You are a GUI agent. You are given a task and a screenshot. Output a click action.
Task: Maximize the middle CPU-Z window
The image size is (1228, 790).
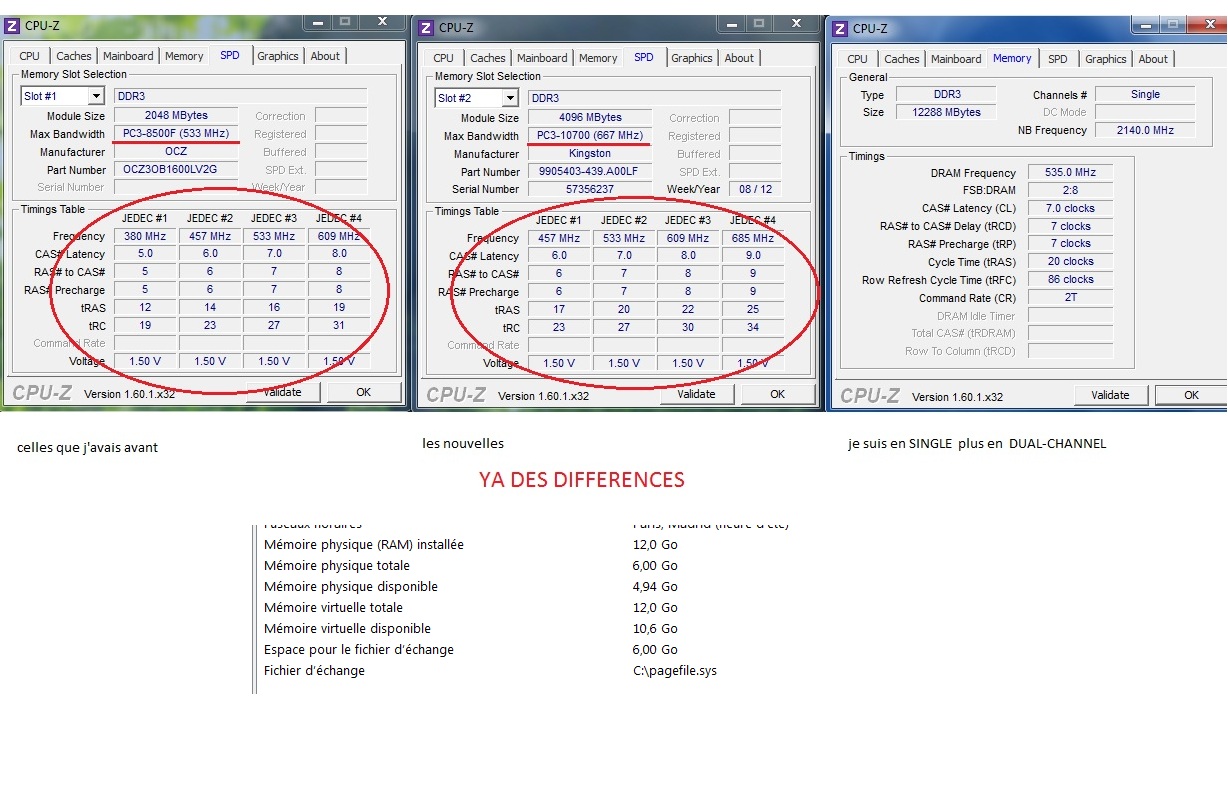pos(759,22)
